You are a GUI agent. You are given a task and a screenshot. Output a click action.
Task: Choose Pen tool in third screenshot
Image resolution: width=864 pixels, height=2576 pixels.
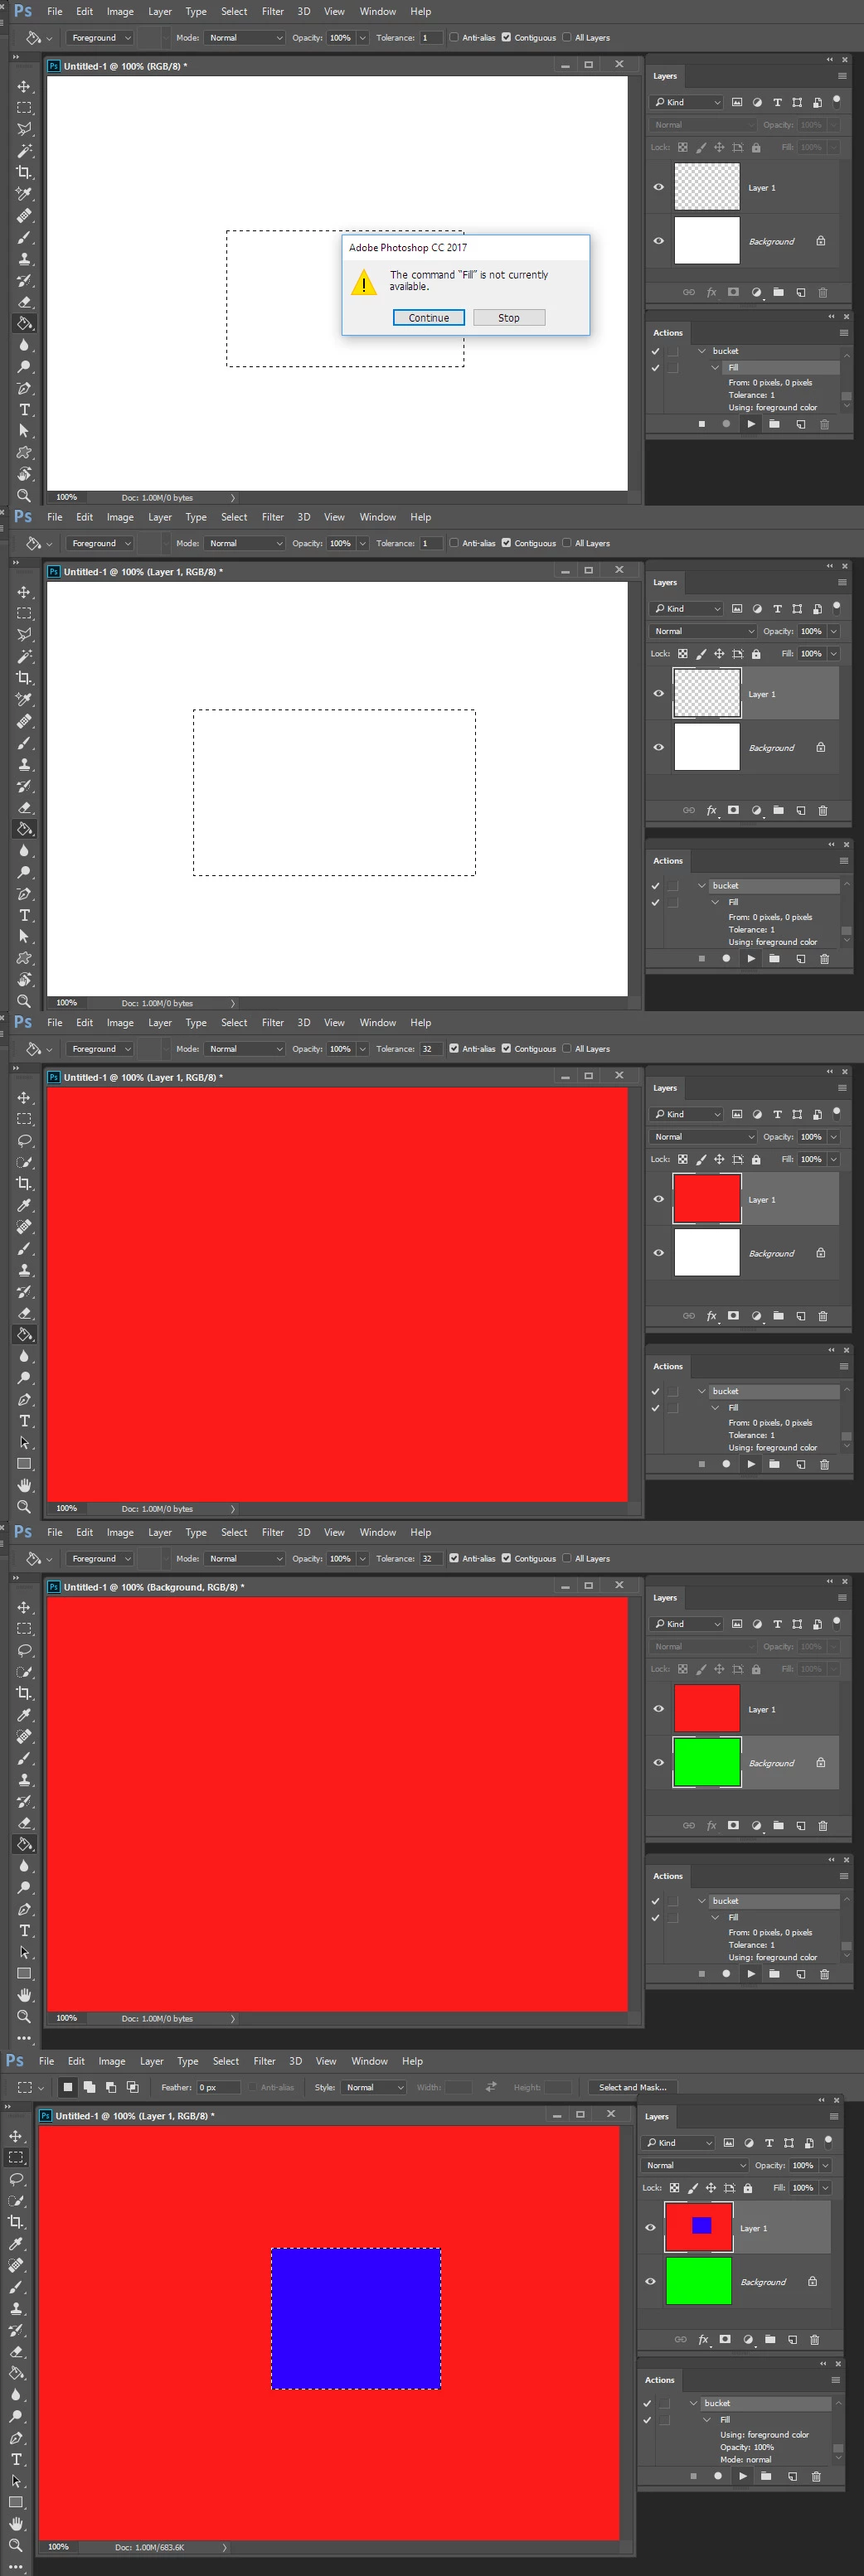pyautogui.click(x=24, y=1400)
